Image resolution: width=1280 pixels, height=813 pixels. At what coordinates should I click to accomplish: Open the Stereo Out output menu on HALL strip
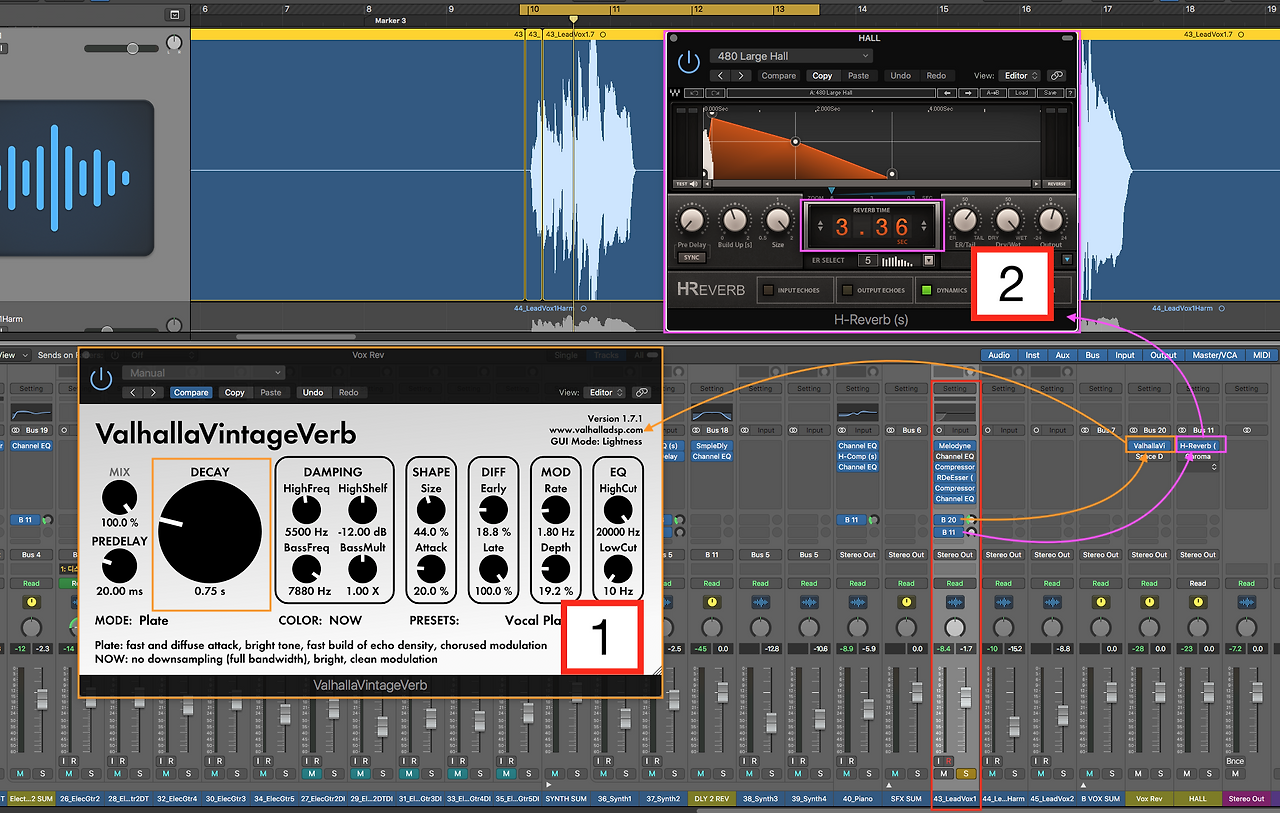(1197, 555)
